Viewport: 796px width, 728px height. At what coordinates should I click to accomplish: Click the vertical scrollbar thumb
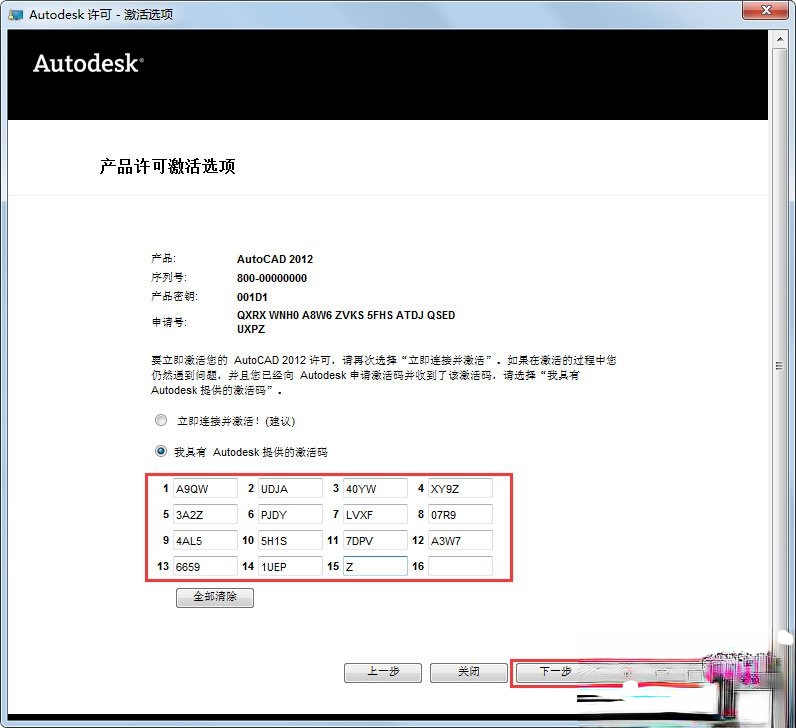(779, 366)
